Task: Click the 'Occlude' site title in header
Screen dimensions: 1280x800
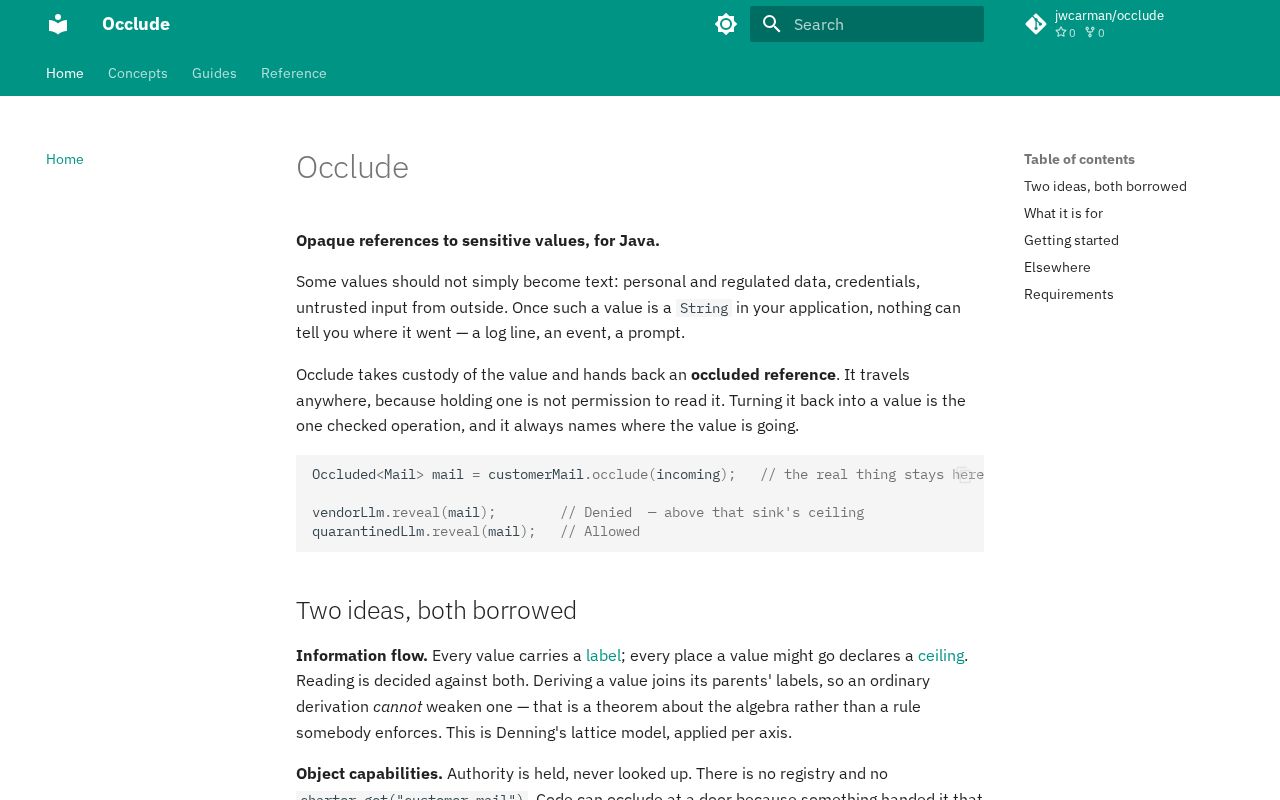Action: point(136,24)
